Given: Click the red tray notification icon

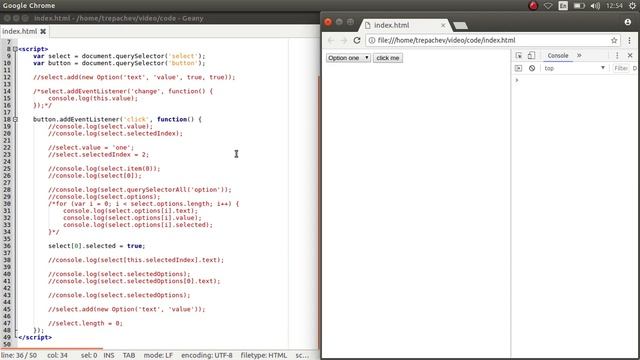Looking at the screenshot, I should (x=533, y=6).
